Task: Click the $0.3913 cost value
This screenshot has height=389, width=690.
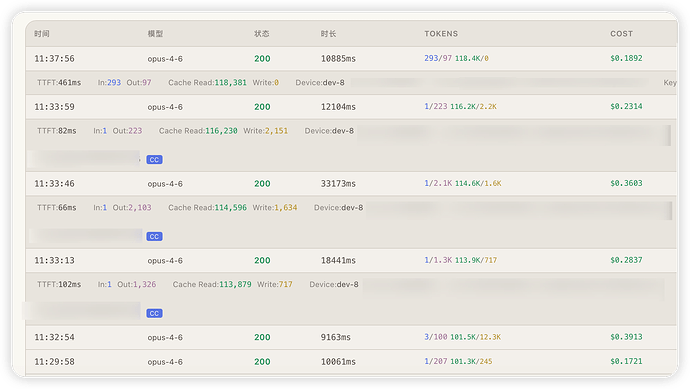Action: [626, 337]
